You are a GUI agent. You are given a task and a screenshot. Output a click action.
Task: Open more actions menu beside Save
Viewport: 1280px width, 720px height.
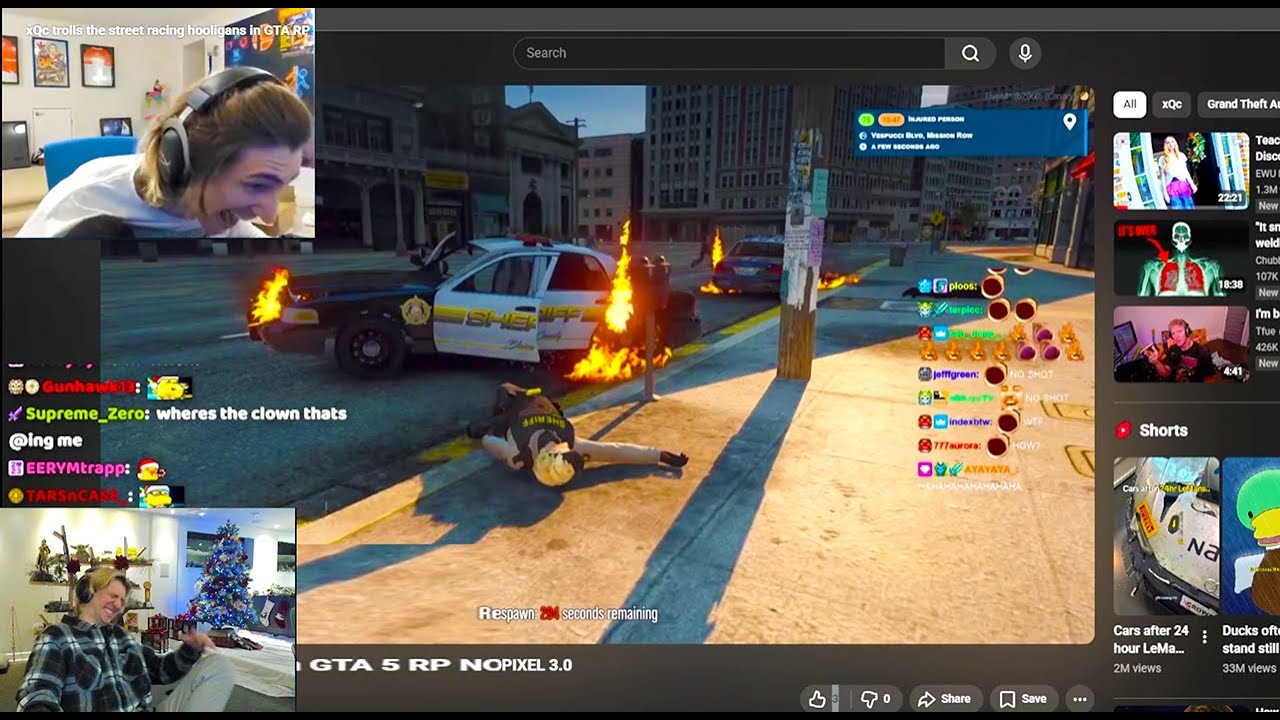(1079, 699)
